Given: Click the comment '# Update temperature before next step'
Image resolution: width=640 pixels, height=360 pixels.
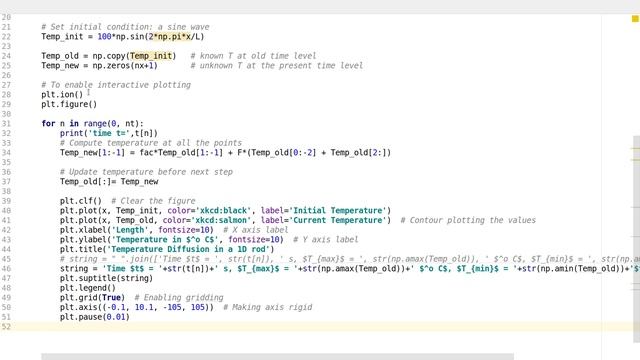Looking at the screenshot, I should (x=146, y=172).
